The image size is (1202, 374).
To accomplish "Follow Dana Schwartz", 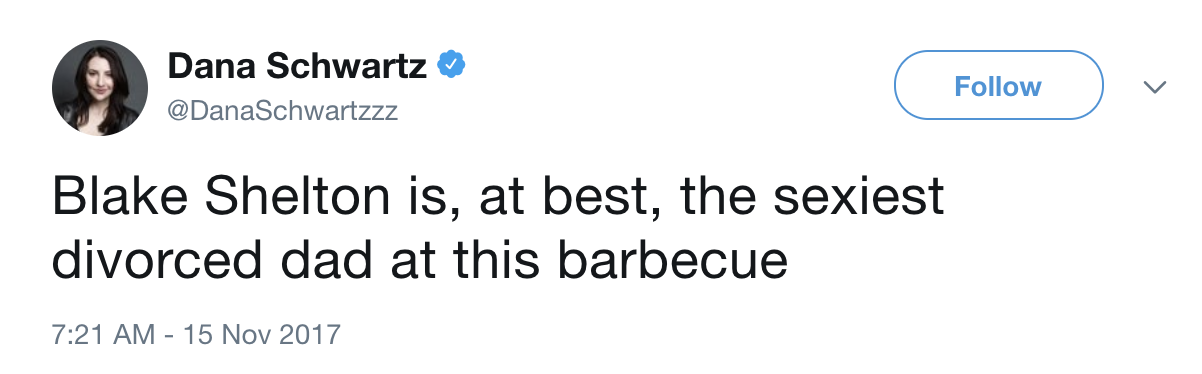I will (x=998, y=87).
